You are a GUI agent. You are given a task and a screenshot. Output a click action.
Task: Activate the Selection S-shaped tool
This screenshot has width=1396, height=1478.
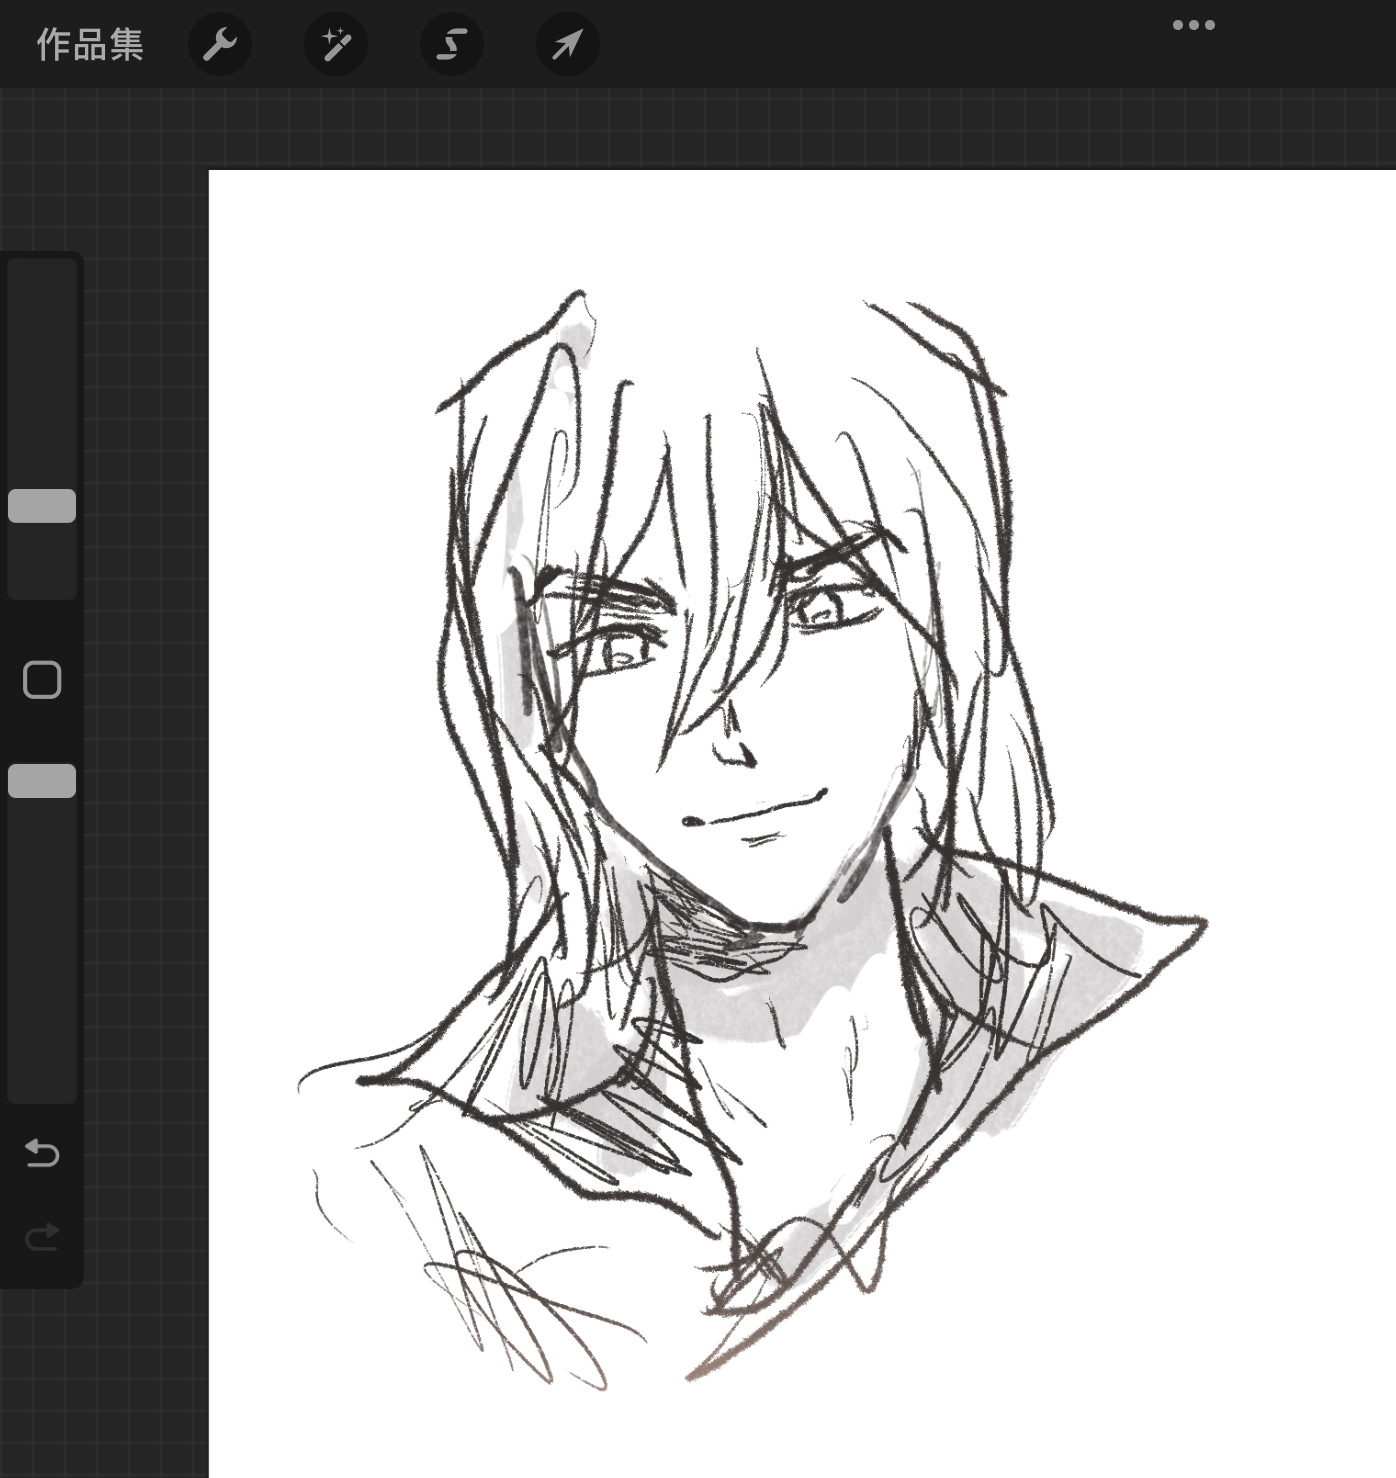452,44
